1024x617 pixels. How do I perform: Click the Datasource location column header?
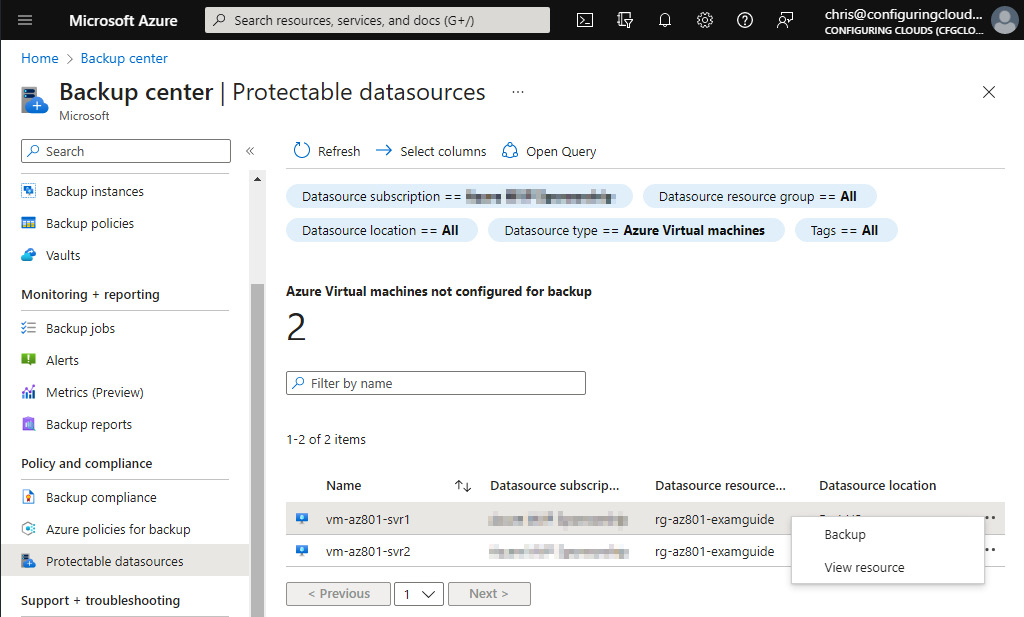pyautogui.click(x=877, y=485)
